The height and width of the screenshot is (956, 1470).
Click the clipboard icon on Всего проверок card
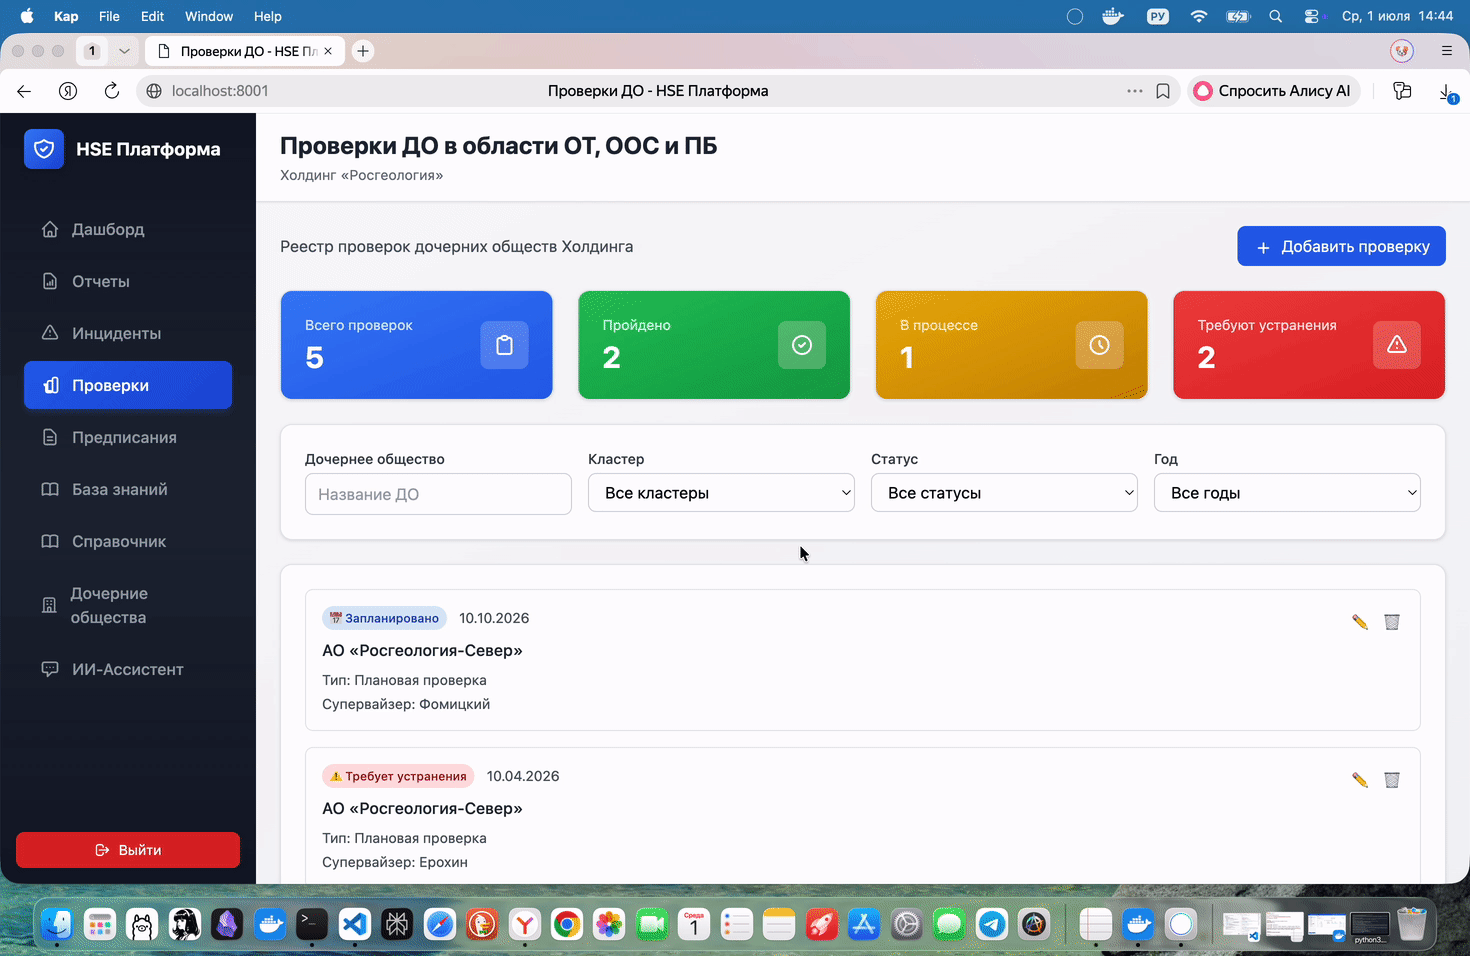504,345
